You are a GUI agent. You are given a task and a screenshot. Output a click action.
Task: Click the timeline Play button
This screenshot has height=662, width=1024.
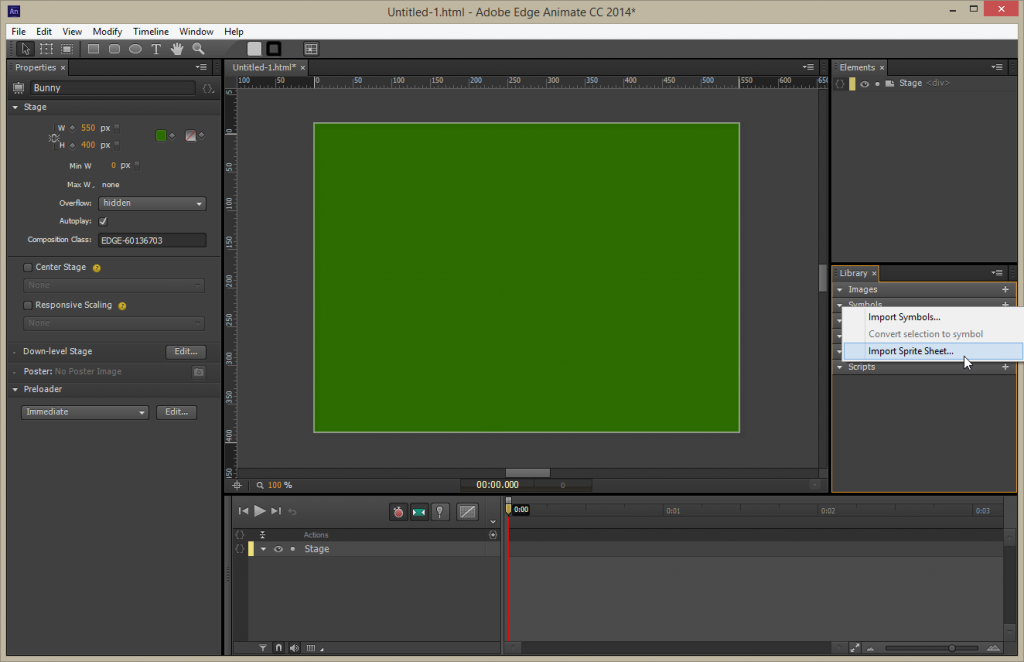coord(260,511)
